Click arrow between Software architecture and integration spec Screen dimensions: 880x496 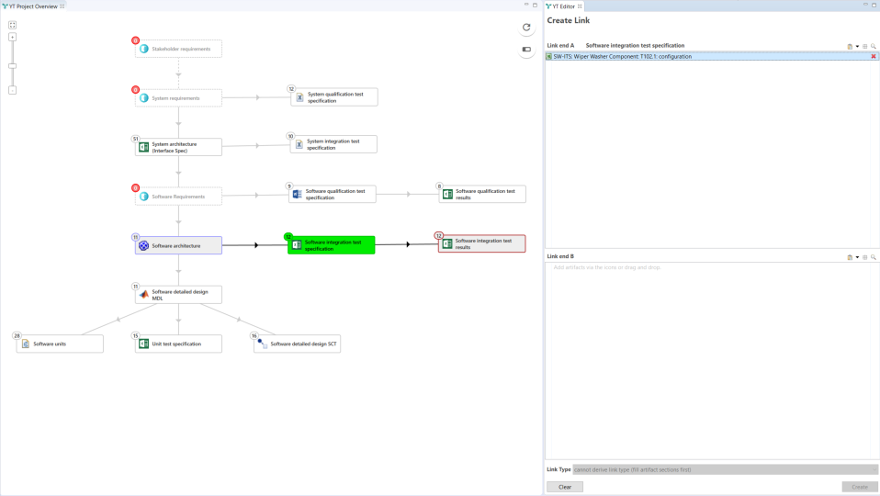256,245
